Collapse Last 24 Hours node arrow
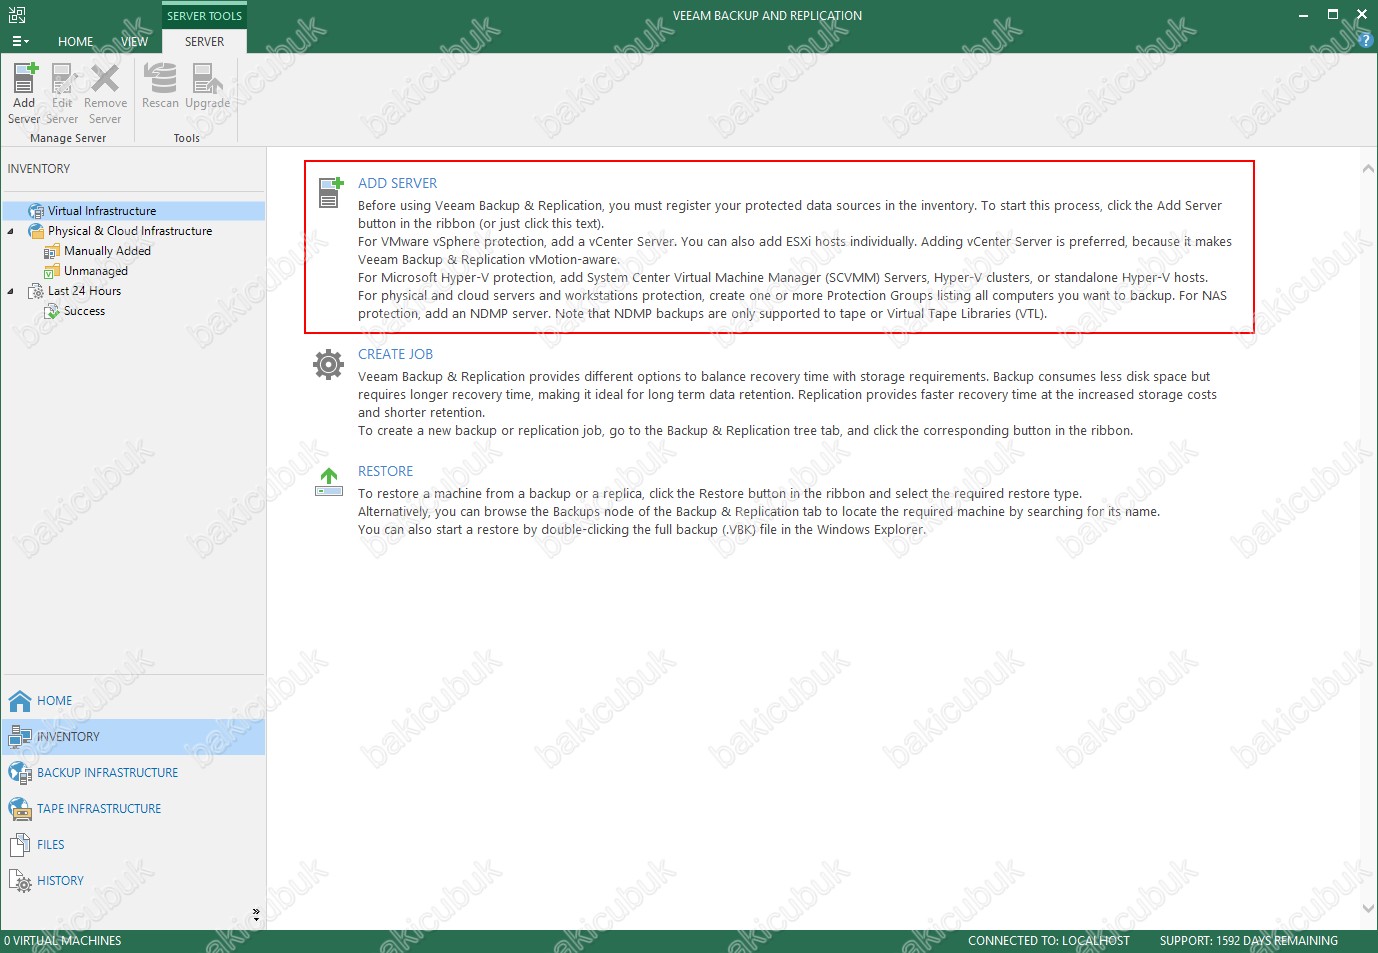This screenshot has width=1378, height=953. tap(11, 291)
